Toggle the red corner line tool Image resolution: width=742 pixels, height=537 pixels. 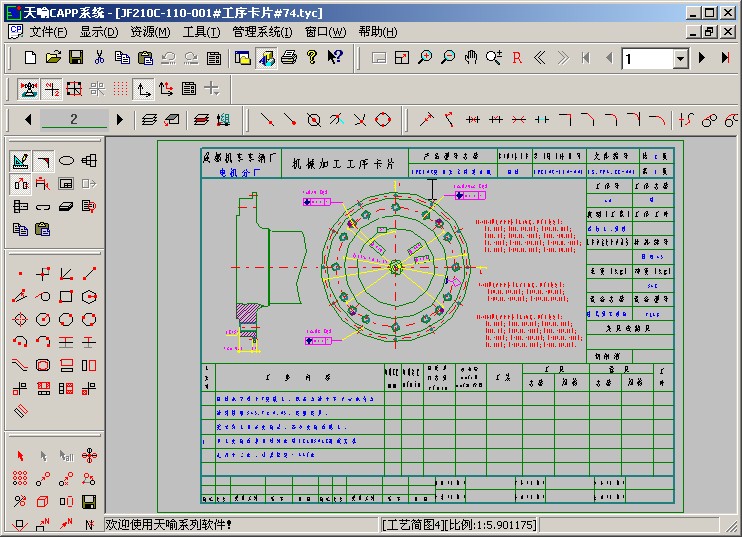[43, 161]
